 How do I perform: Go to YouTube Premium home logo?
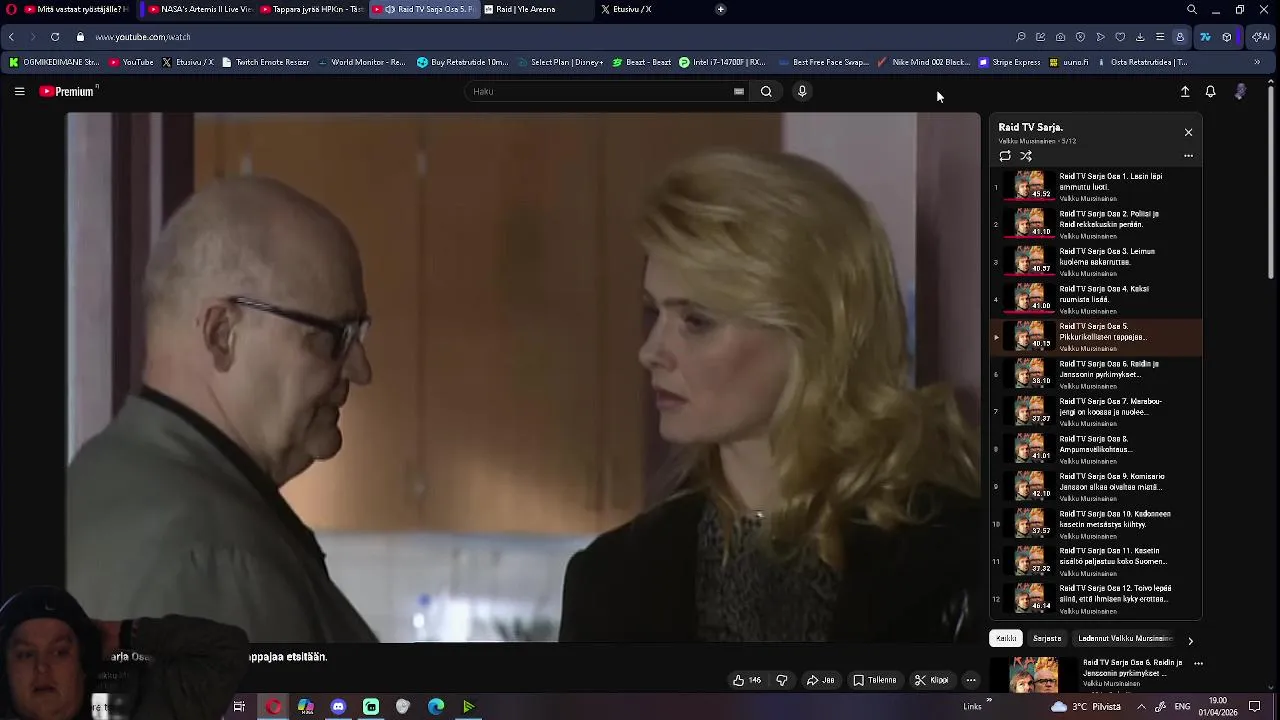pyautogui.click(x=68, y=91)
